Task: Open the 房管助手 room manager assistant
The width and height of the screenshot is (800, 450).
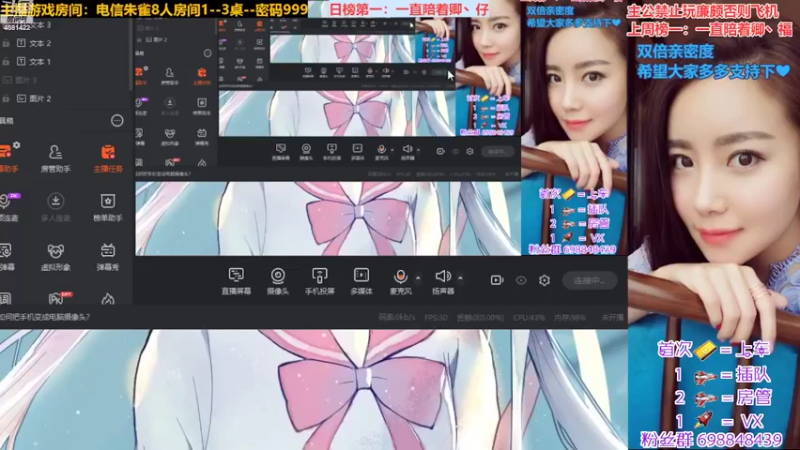Action: 55,158
